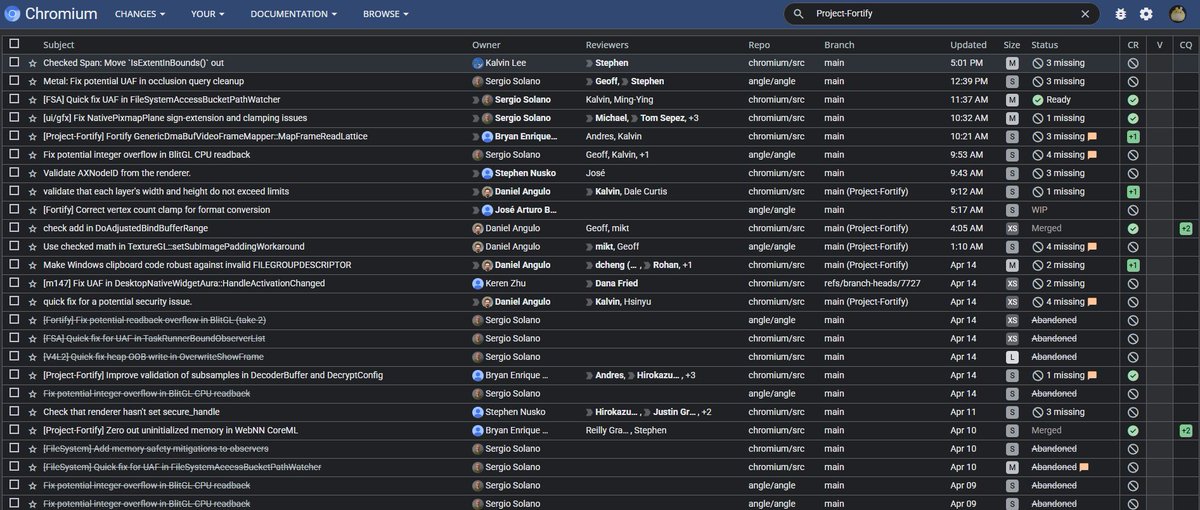Screen dimensions: 1200x510
Task: Open "Fix potential integer overflow in BlitGL CPU readback" change
Action: point(146,155)
